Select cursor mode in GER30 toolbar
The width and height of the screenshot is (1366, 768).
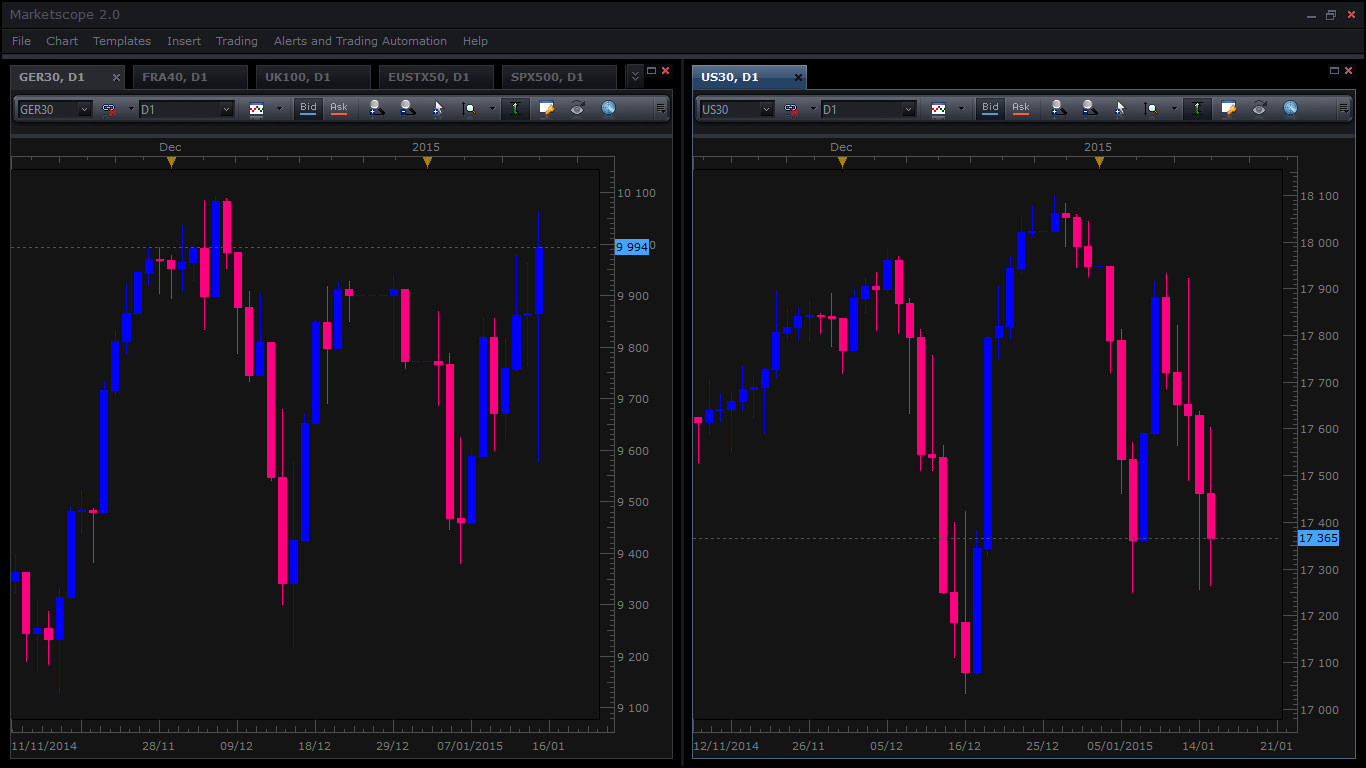[x=437, y=109]
